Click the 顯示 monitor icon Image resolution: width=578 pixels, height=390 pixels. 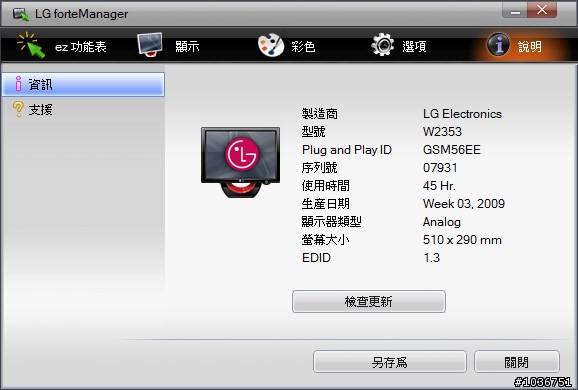point(150,45)
